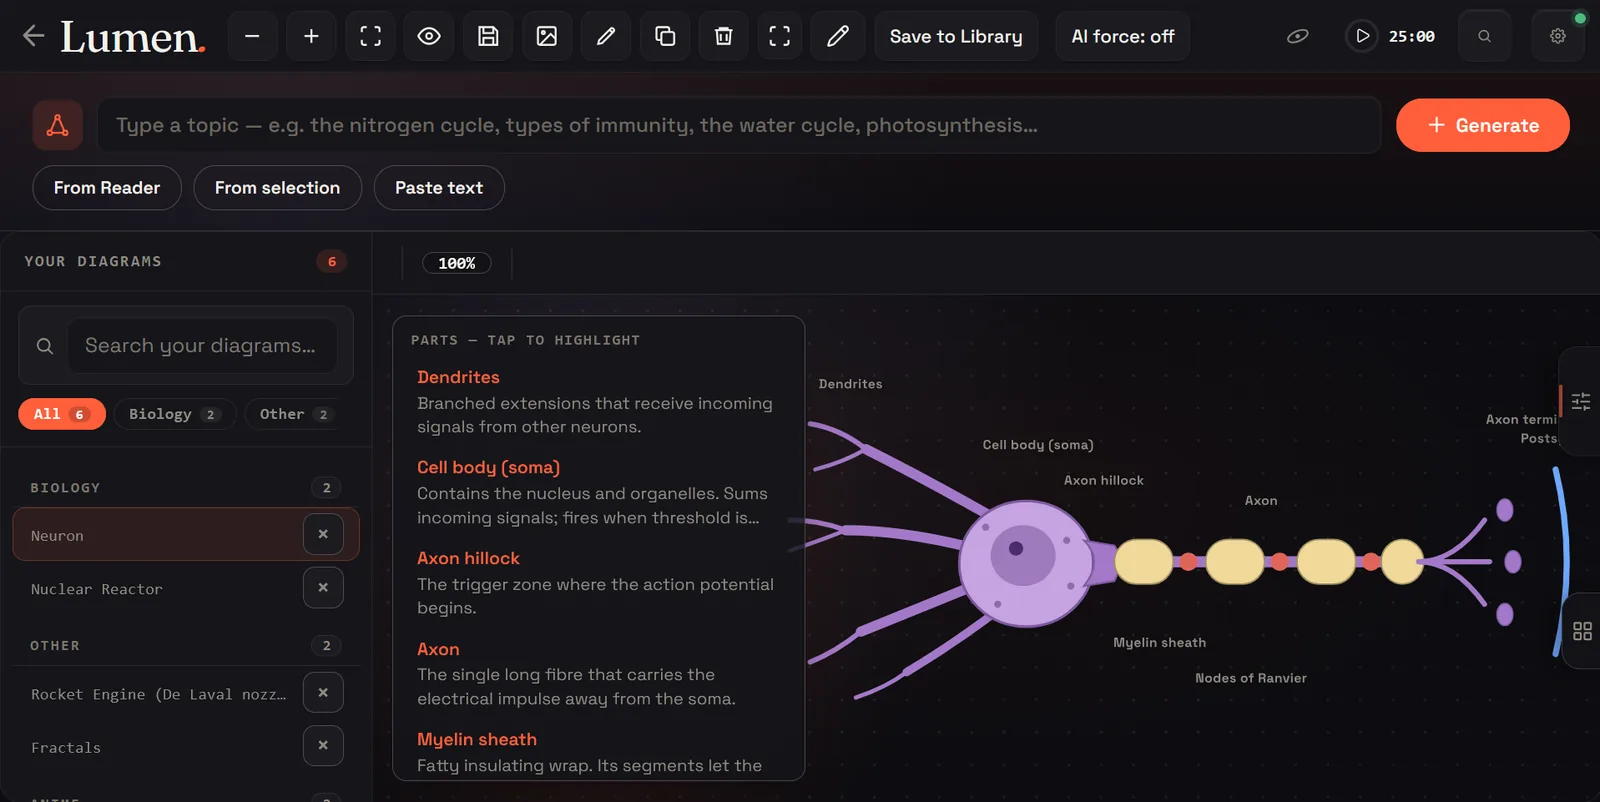The width and height of the screenshot is (1600, 802).
Task: Open the Rocket Engine diagram
Action: pos(160,694)
